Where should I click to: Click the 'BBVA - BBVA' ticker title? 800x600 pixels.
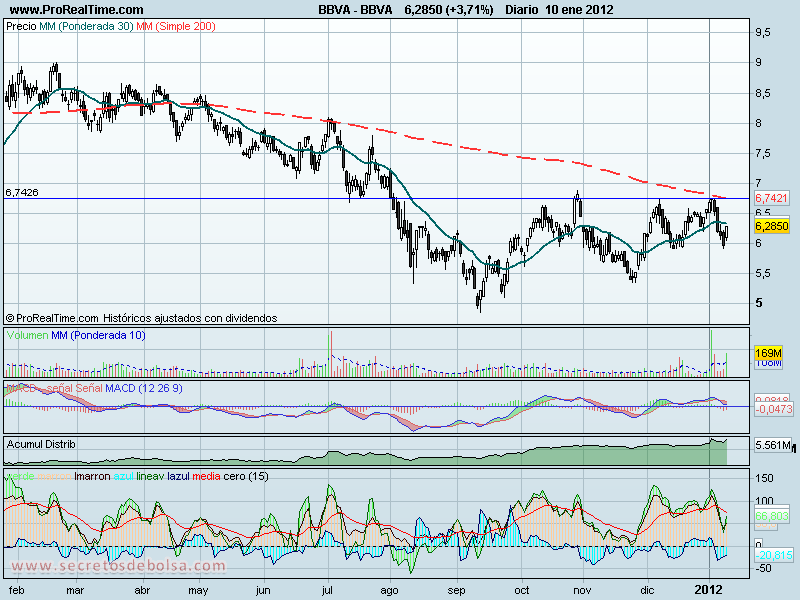pyautogui.click(x=355, y=10)
